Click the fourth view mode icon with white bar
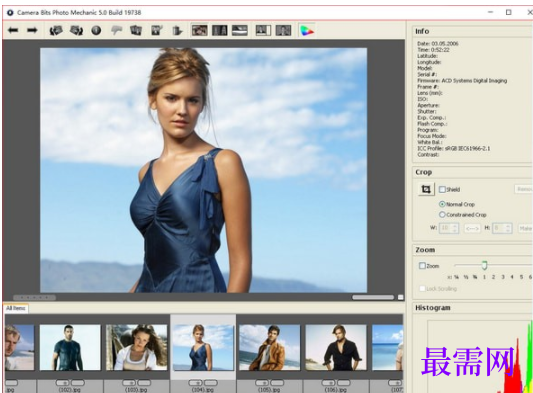Image resolution: width=533 pixels, height=393 pixels. coord(263,30)
